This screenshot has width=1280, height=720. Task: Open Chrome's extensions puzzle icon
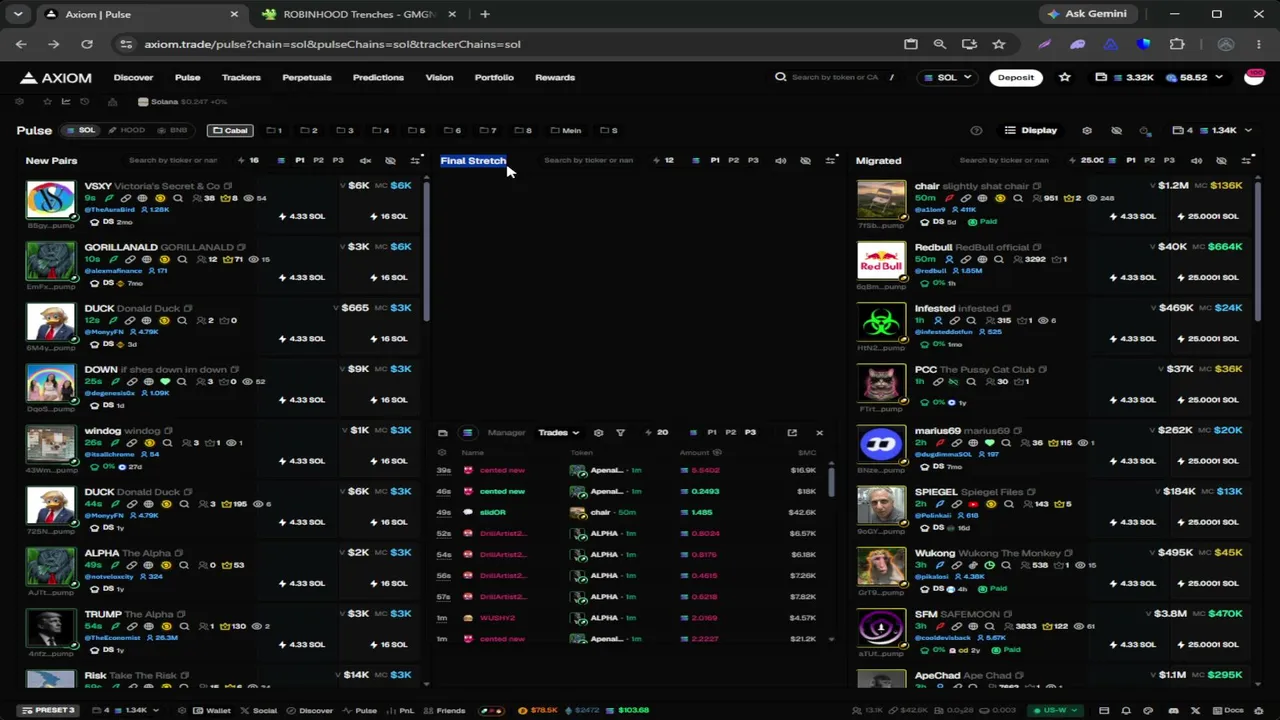point(1177,44)
